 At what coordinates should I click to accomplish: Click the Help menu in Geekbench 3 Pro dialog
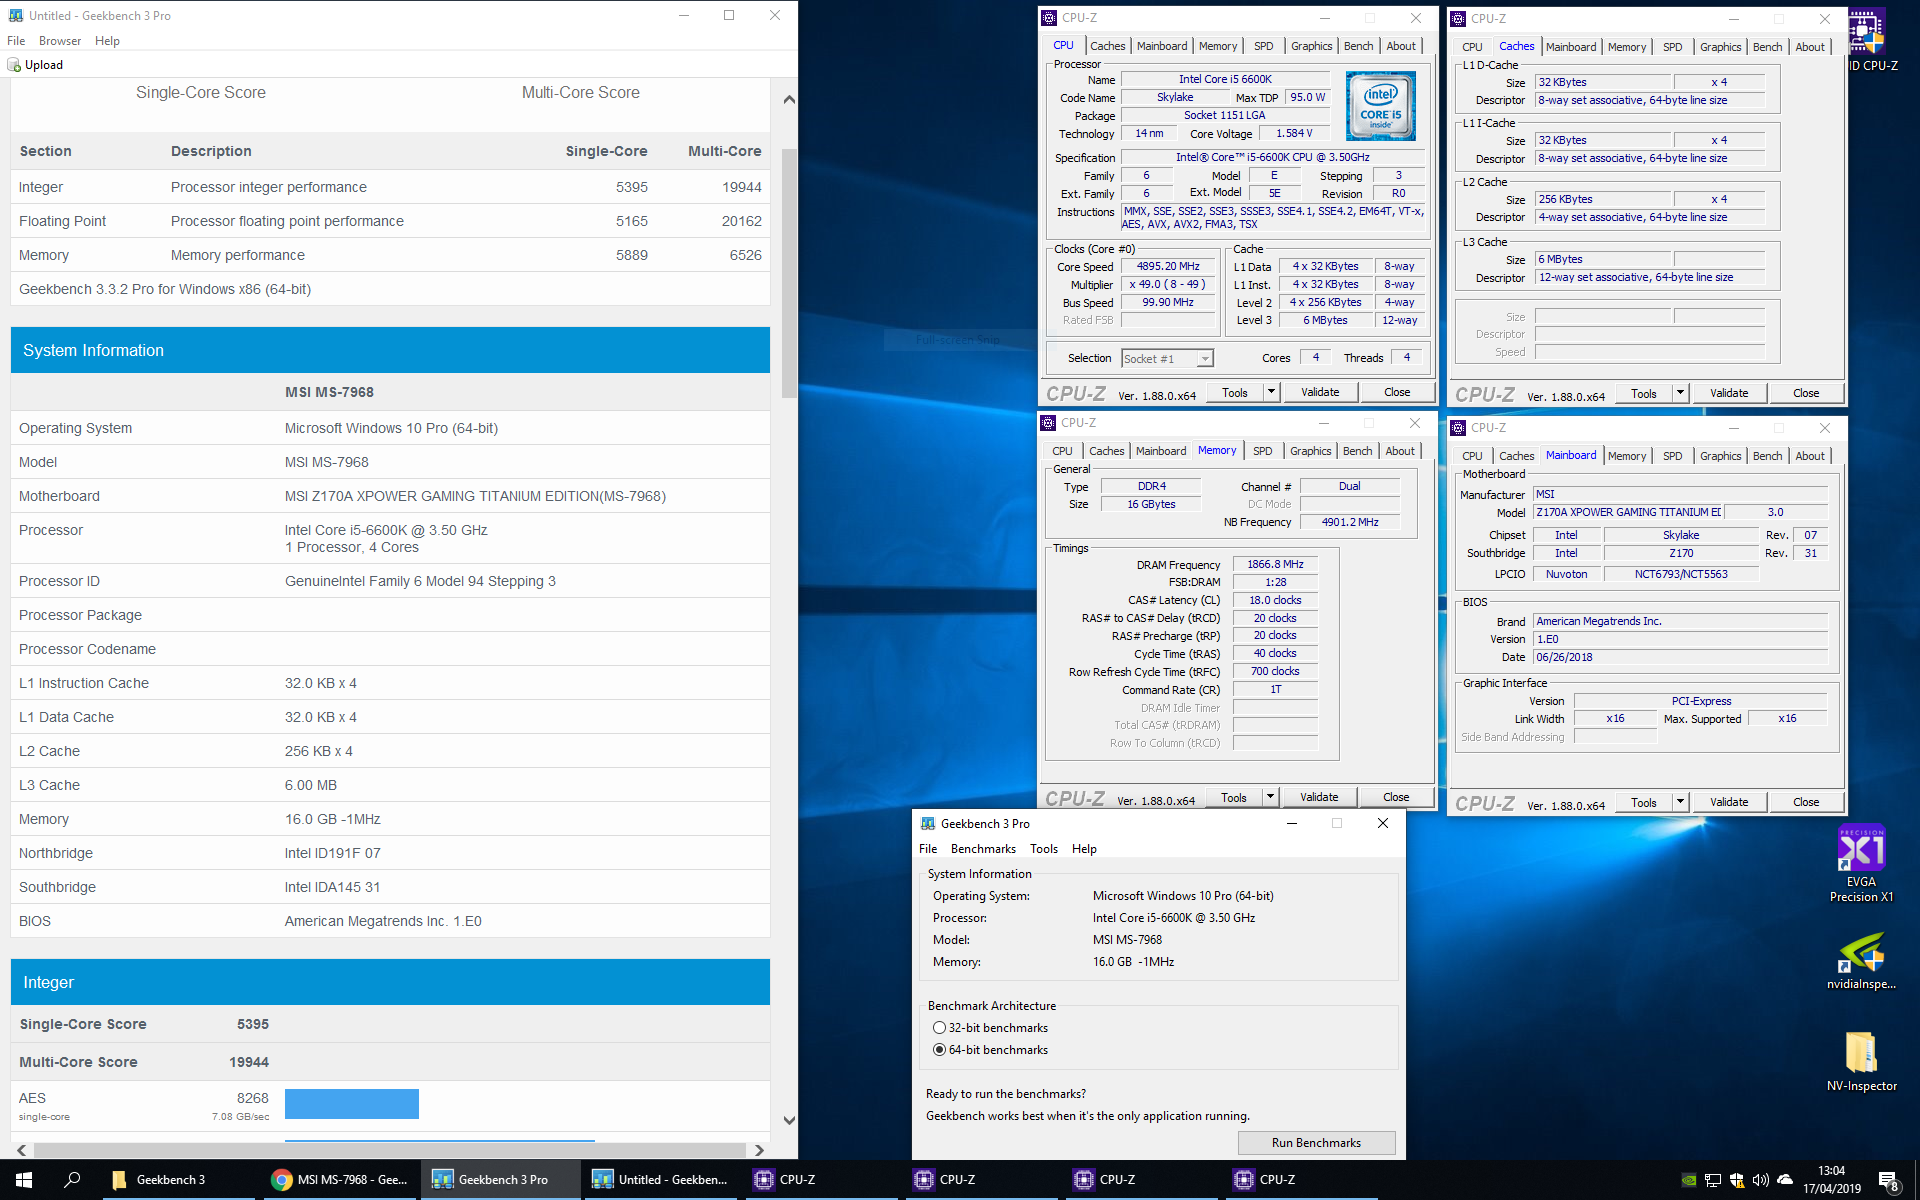[x=1084, y=849]
